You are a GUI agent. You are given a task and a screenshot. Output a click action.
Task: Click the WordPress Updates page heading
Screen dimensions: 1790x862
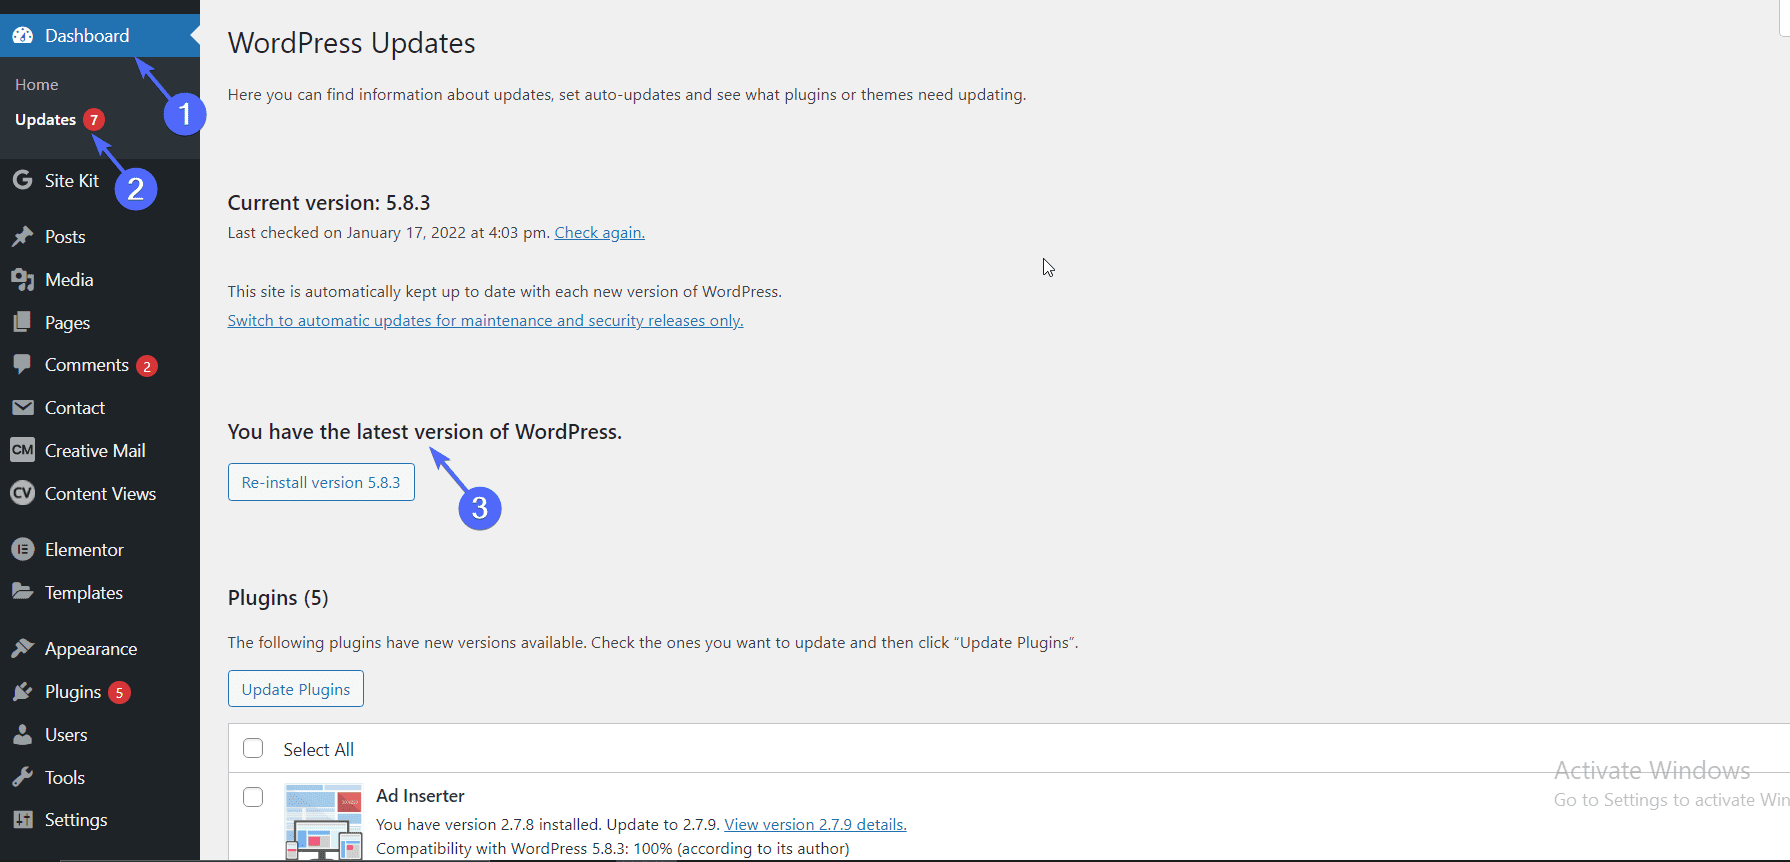point(351,43)
